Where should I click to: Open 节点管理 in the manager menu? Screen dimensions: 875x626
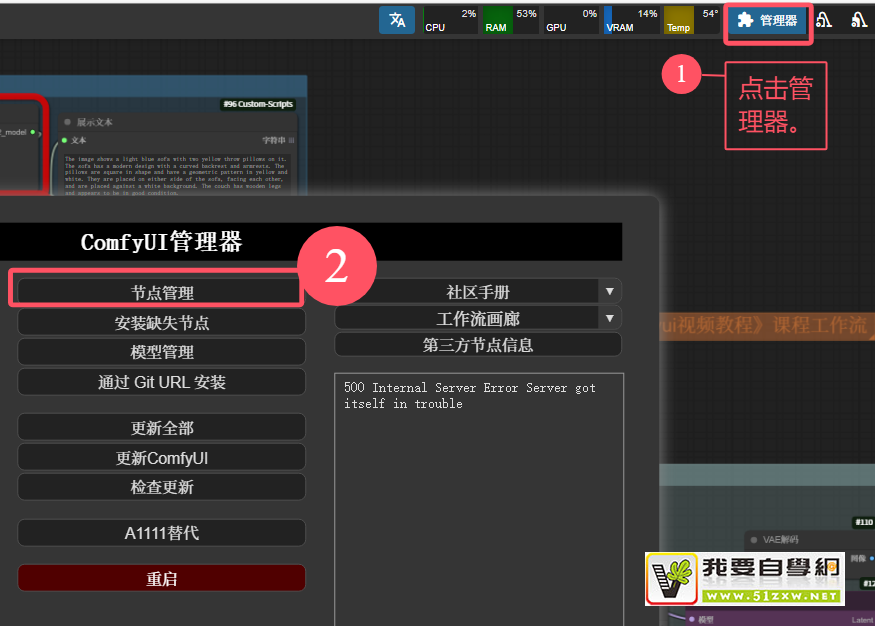[x=162, y=293]
